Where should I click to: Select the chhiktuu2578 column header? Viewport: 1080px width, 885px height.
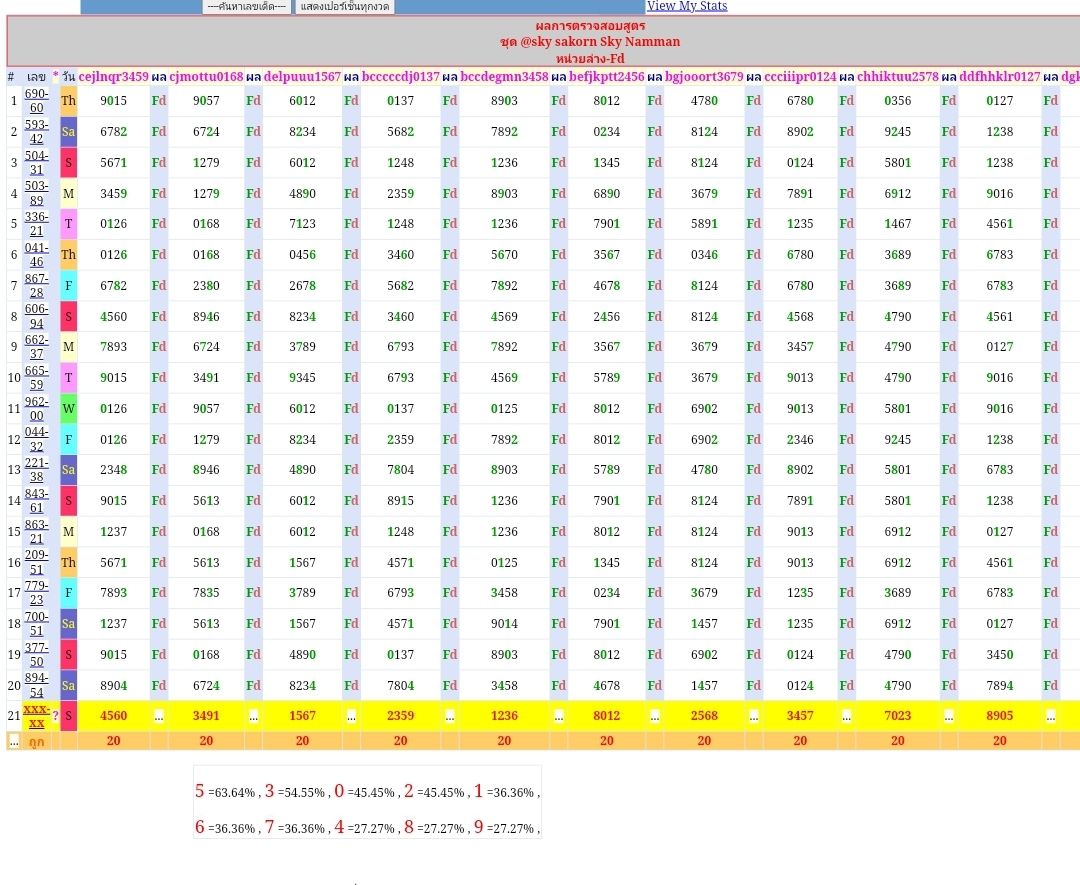897,76
